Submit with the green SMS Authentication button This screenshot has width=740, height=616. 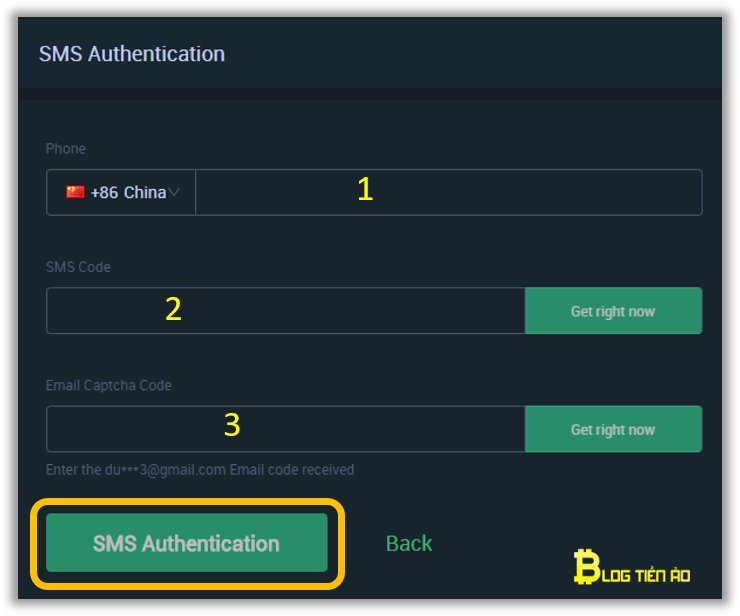coord(187,543)
